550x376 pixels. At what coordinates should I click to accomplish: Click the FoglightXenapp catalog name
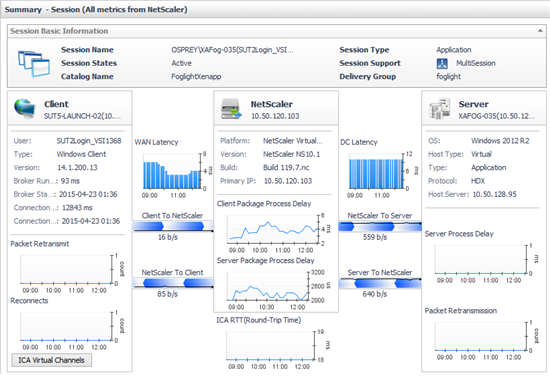(196, 76)
